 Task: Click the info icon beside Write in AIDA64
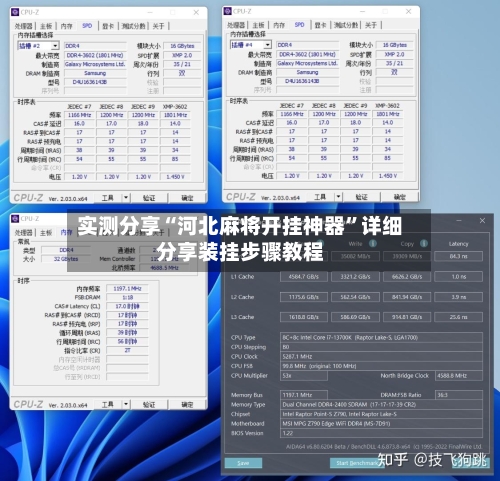point(373,243)
